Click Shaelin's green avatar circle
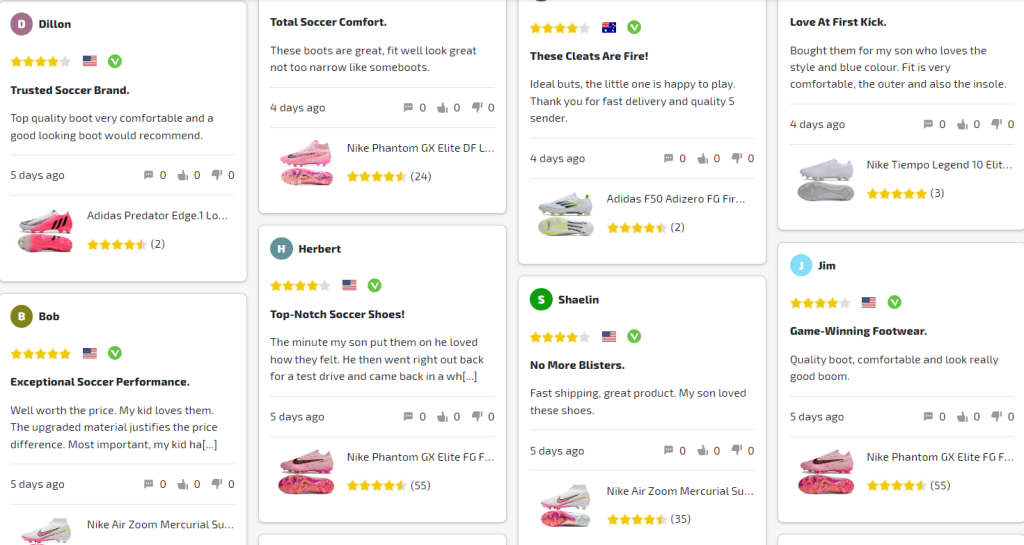The height and width of the screenshot is (545, 1024). [541, 299]
